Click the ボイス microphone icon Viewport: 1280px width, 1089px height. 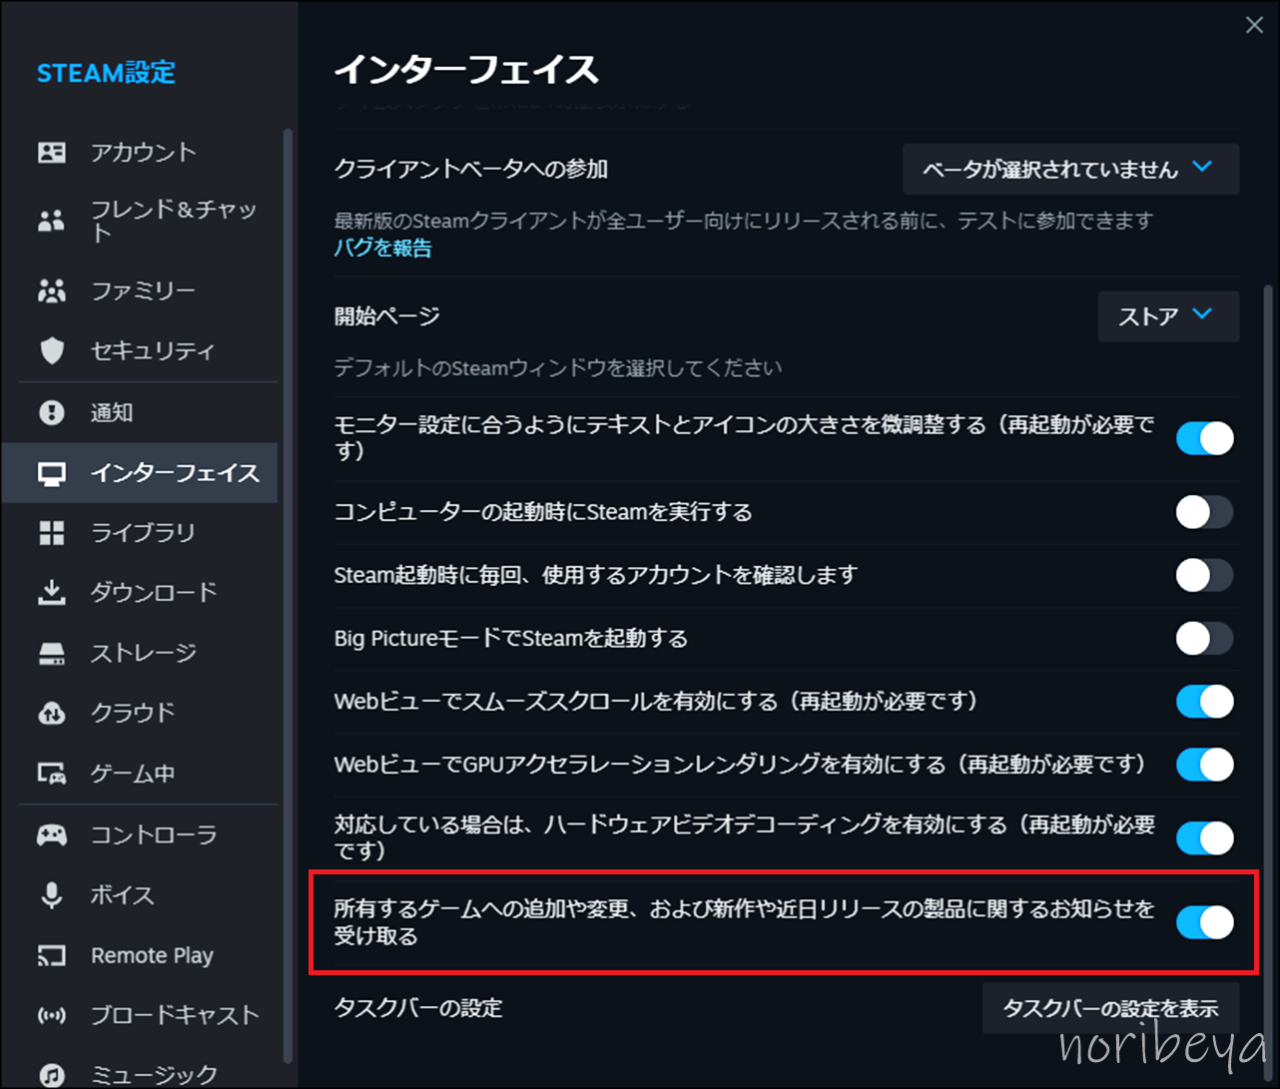pos(51,895)
